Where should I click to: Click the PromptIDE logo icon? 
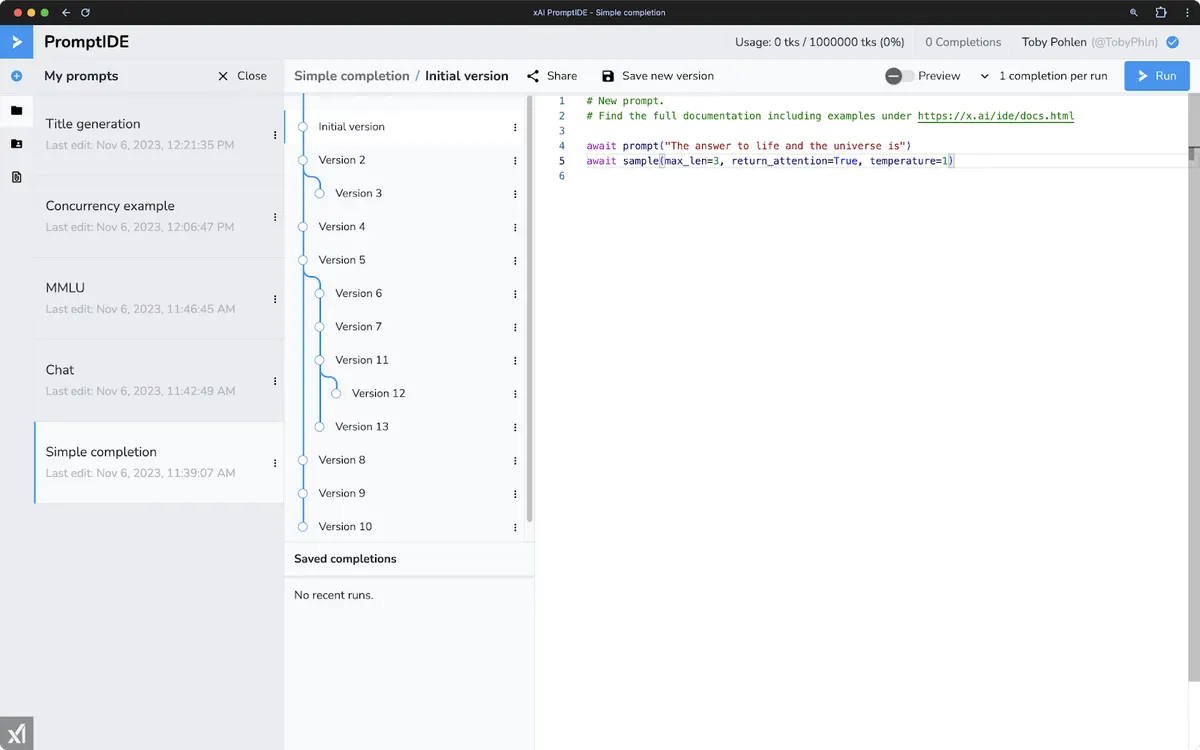pos(16,42)
